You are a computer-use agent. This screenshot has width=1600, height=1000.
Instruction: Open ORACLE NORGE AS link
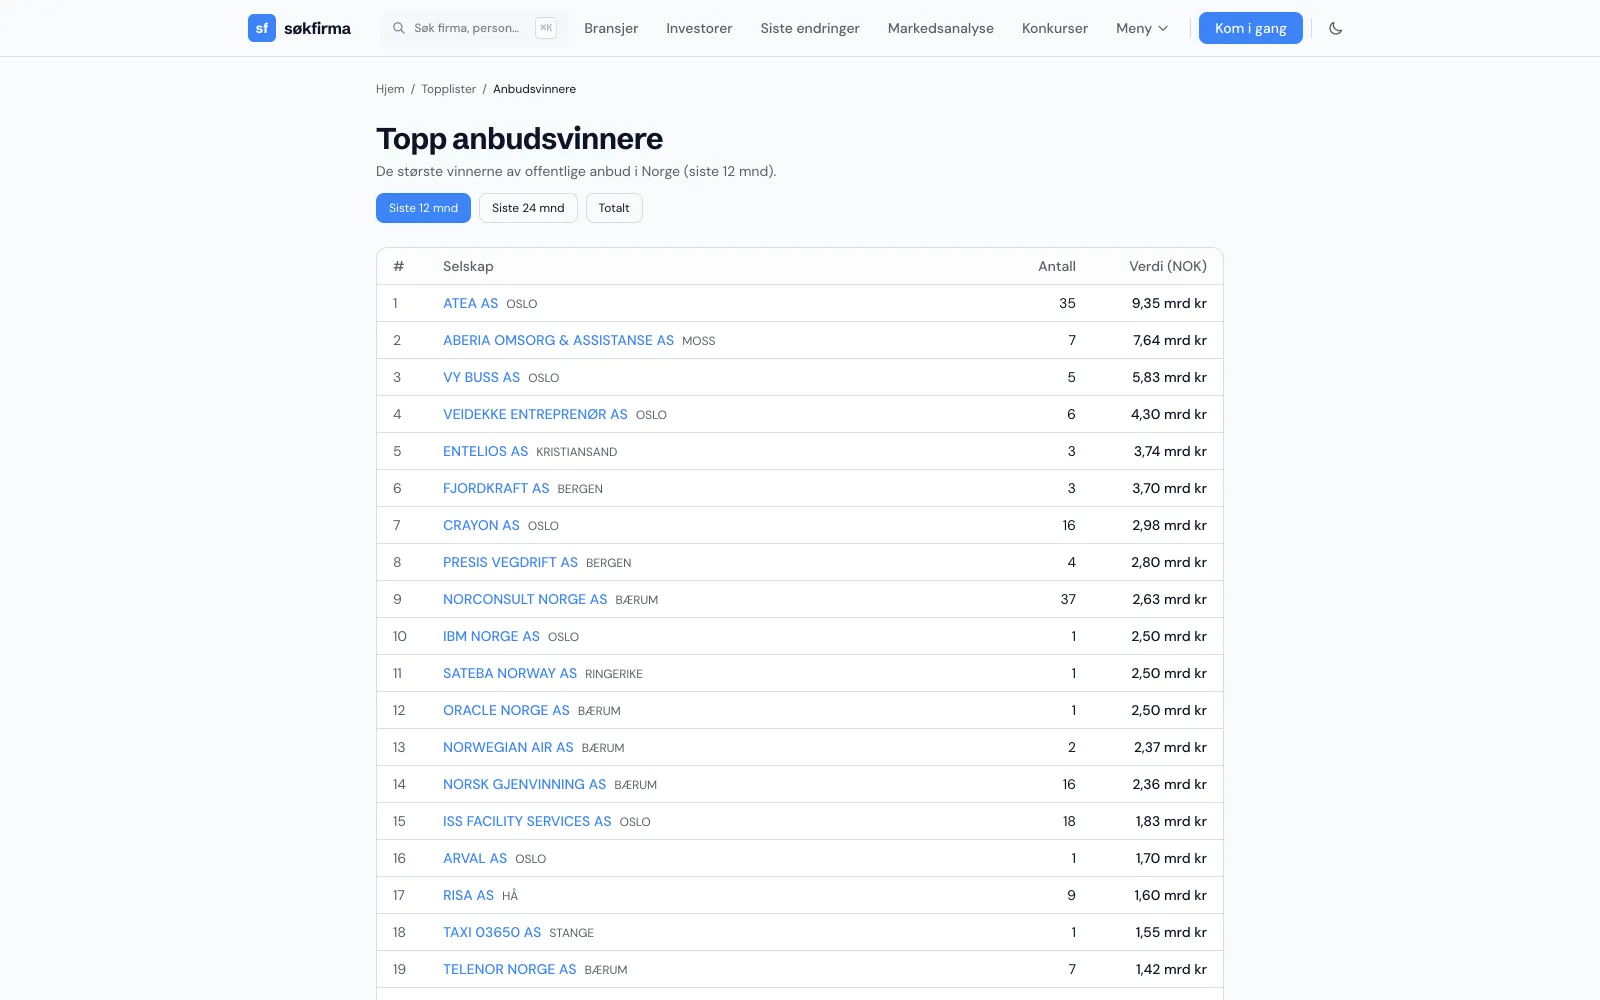(x=506, y=710)
